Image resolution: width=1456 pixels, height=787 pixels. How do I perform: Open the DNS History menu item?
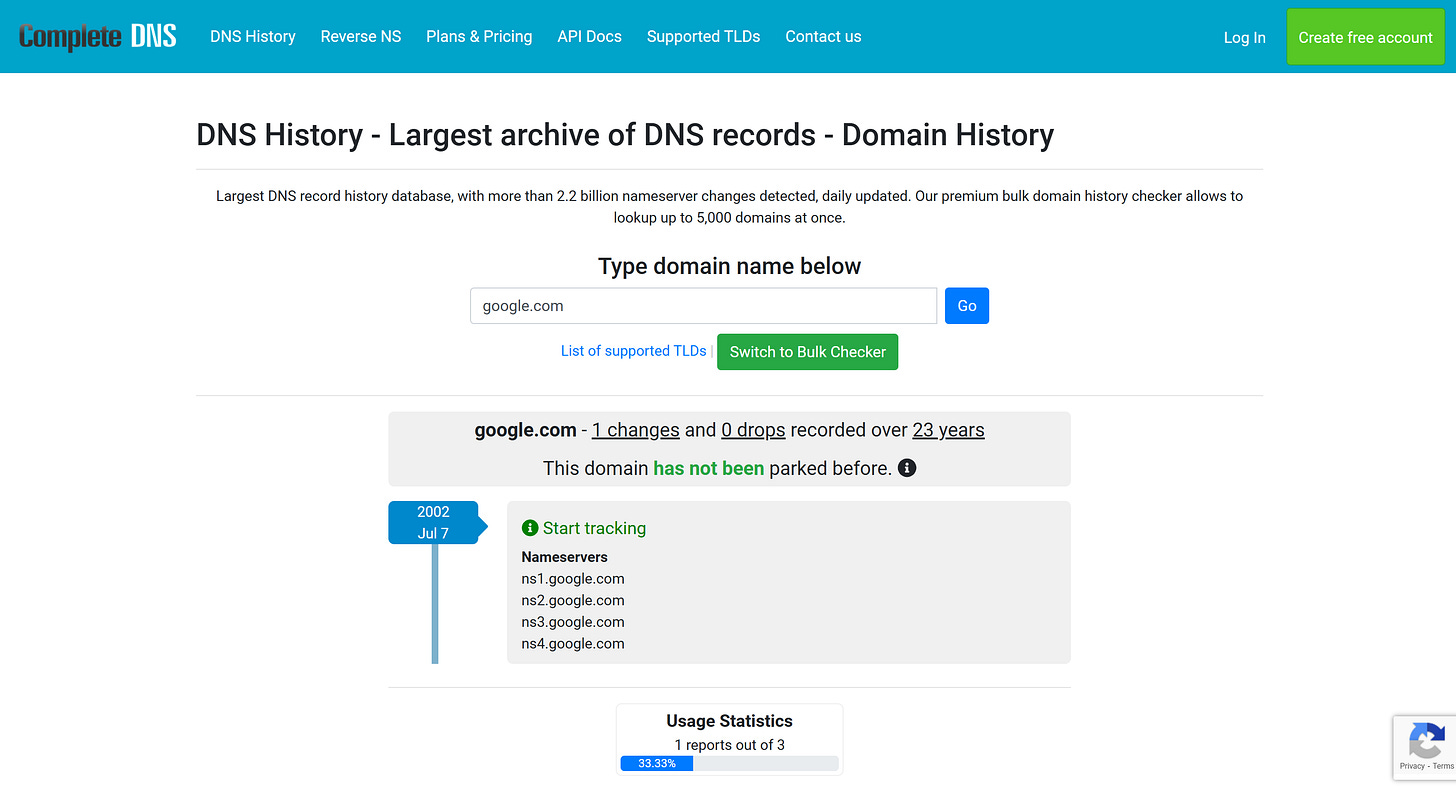click(253, 36)
